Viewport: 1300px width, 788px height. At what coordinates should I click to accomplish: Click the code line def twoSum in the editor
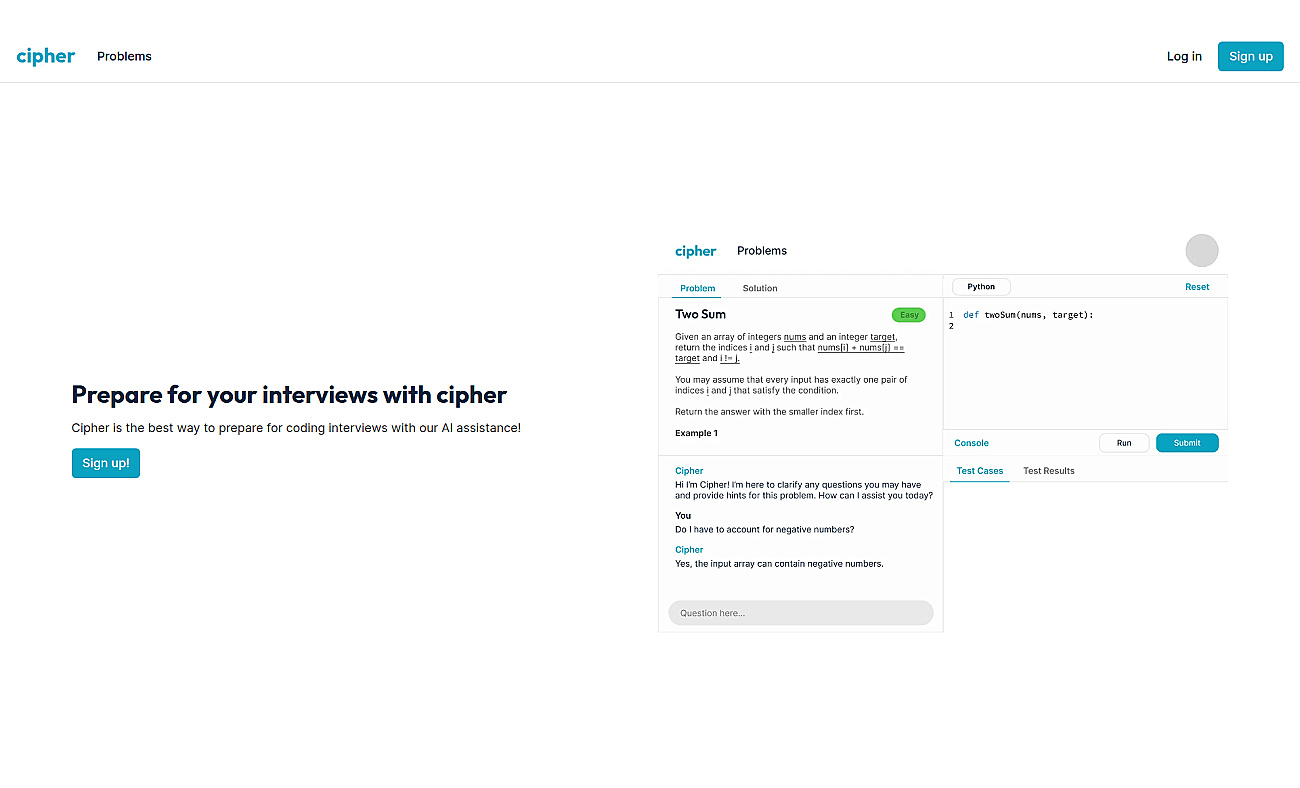pos(1028,315)
